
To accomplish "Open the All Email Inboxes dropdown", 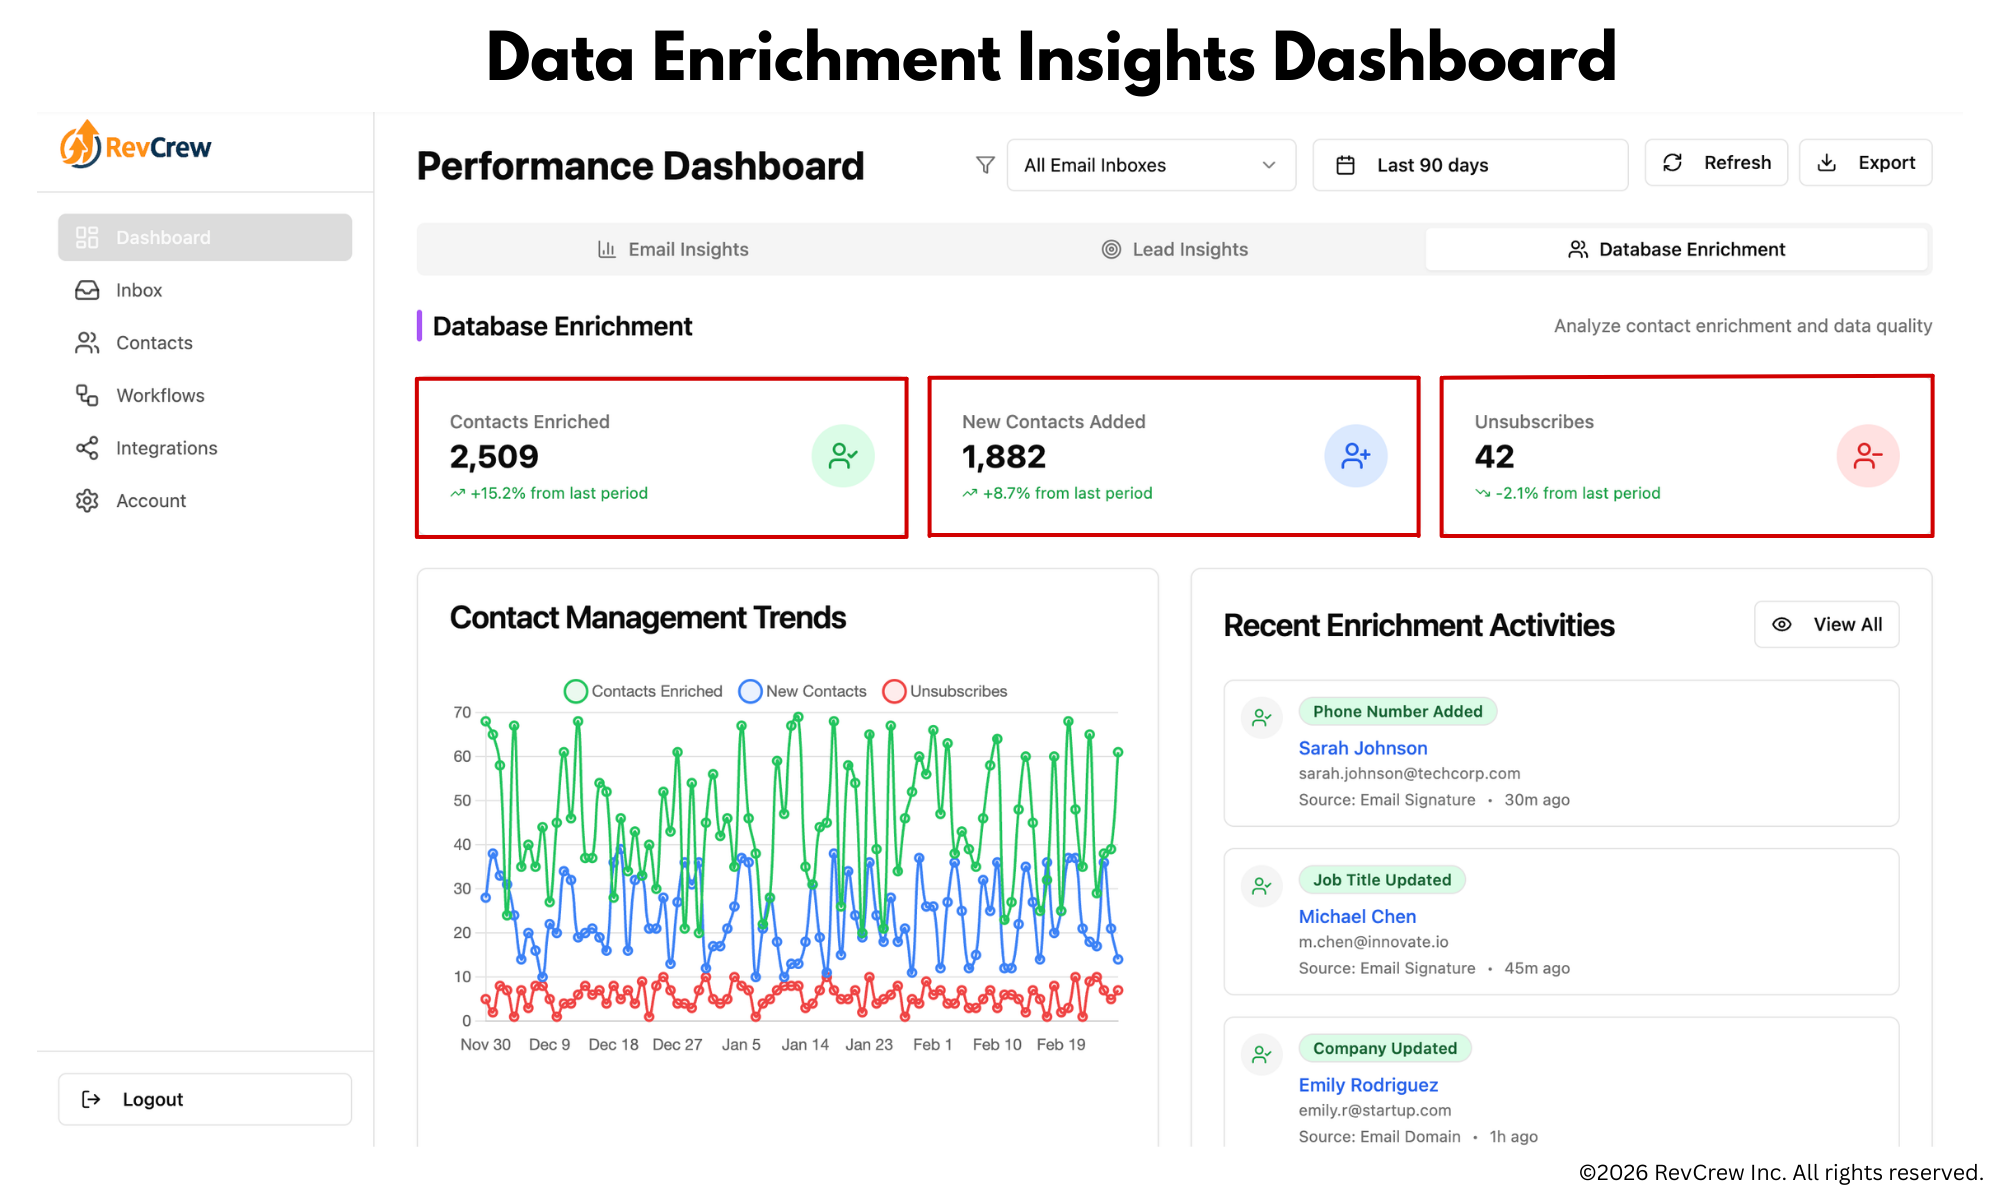I will pyautogui.click(x=1150, y=165).
